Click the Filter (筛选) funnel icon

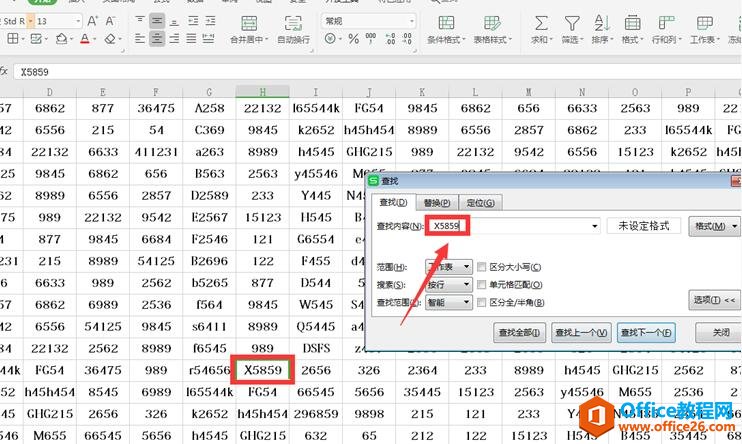pos(572,22)
